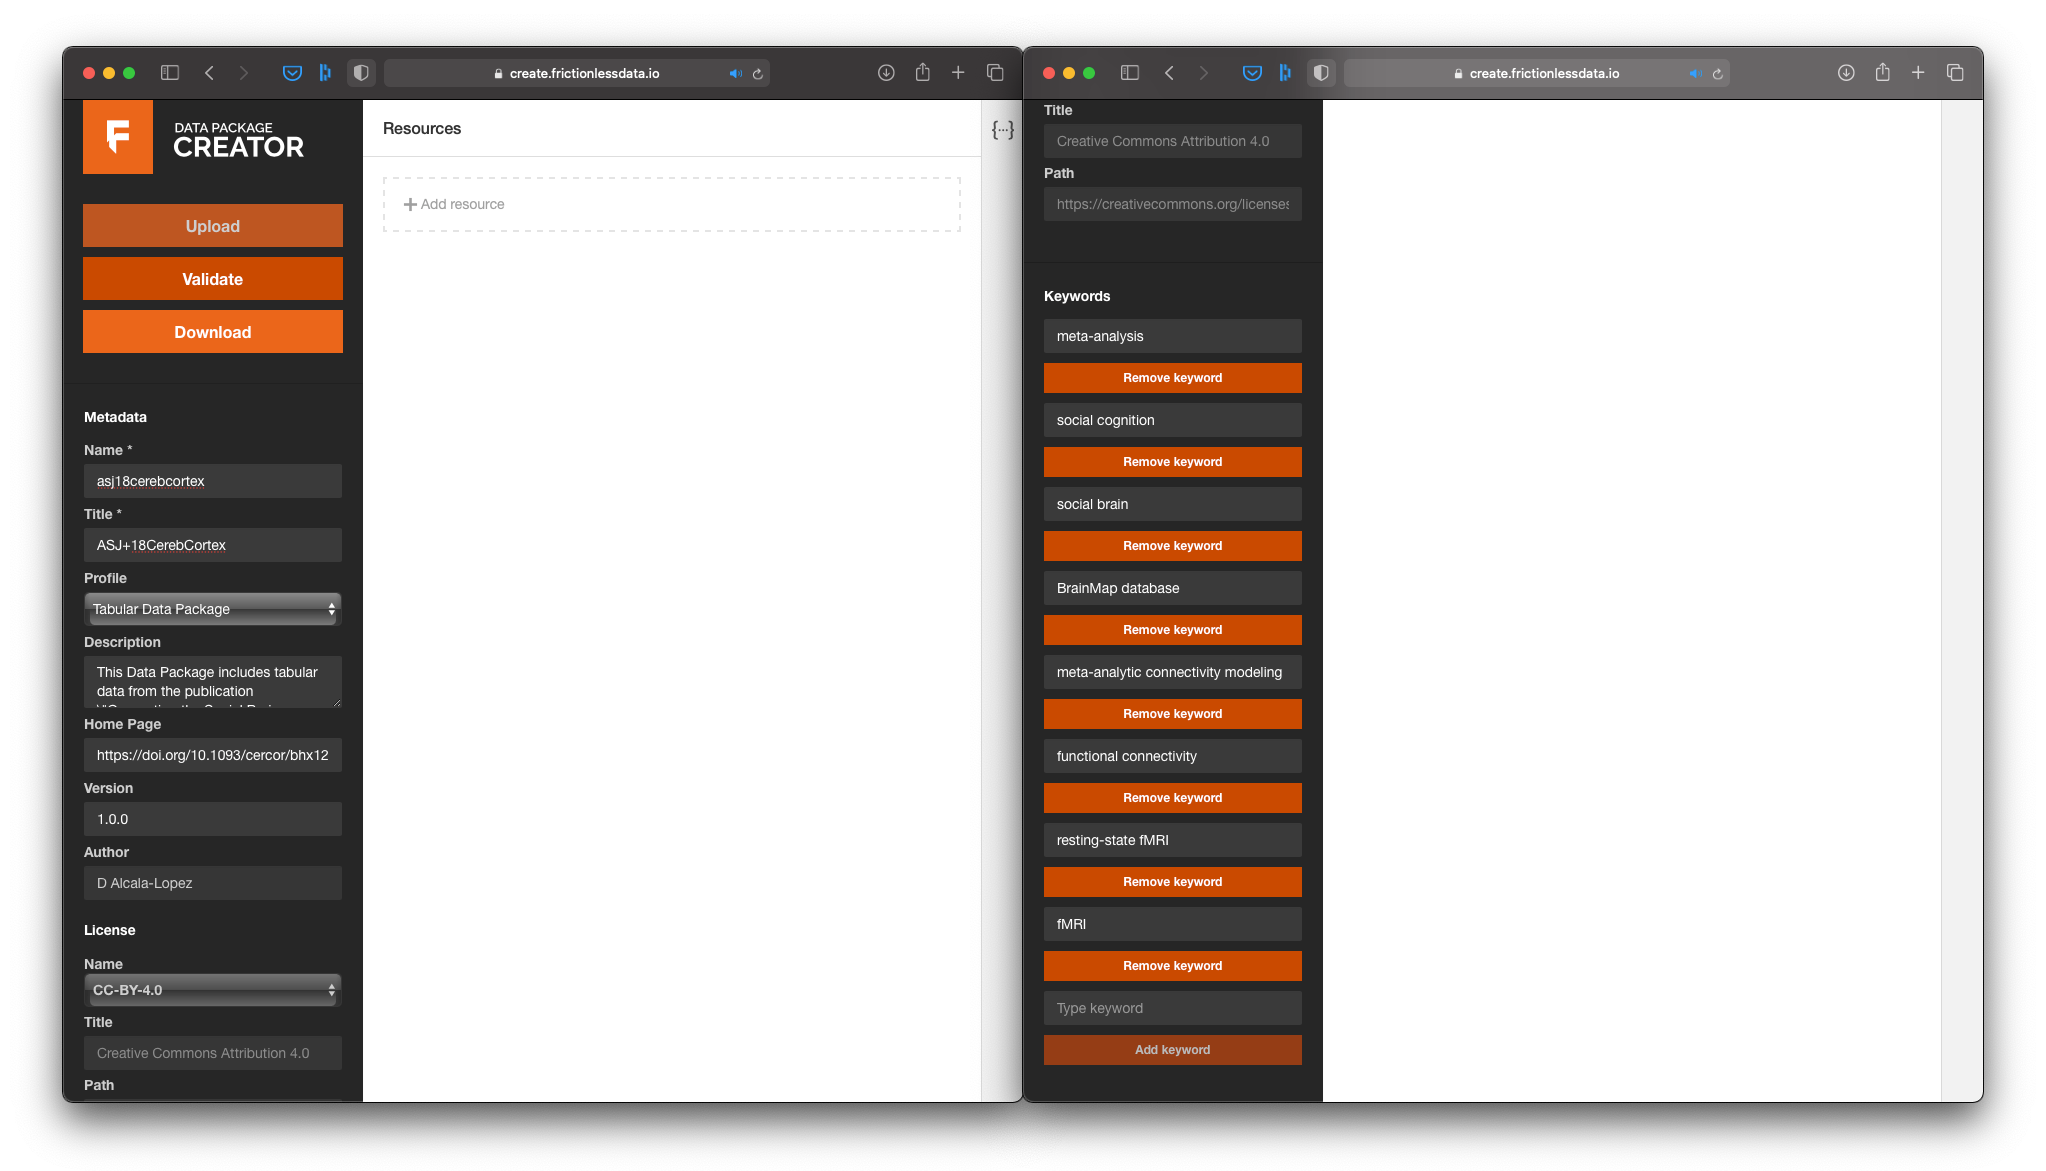Click the Type keyword input field
This screenshot has width=2046, height=1171.
(1171, 1007)
